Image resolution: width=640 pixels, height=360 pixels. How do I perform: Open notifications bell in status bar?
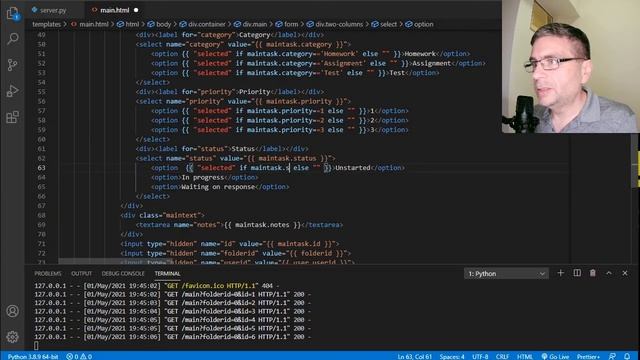click(627, 356)
